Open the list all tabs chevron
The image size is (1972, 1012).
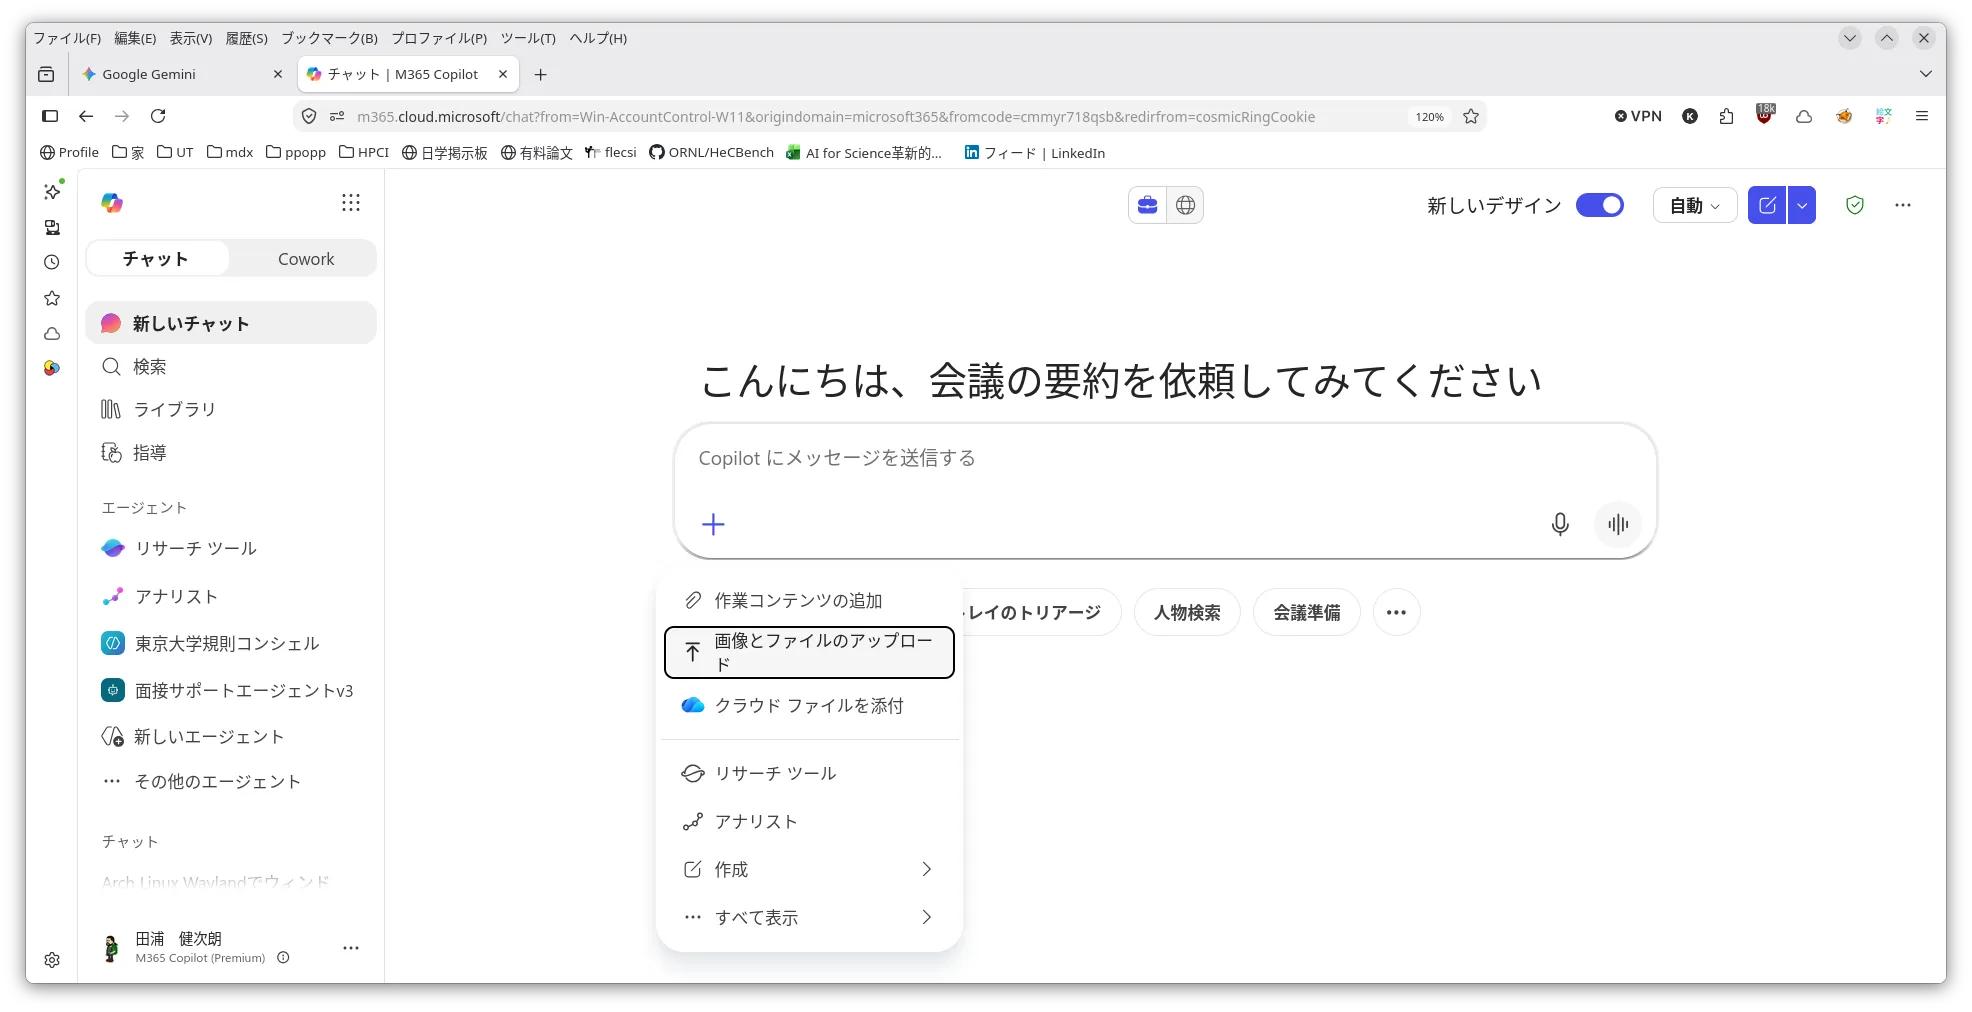click(x=1926, y=74)
